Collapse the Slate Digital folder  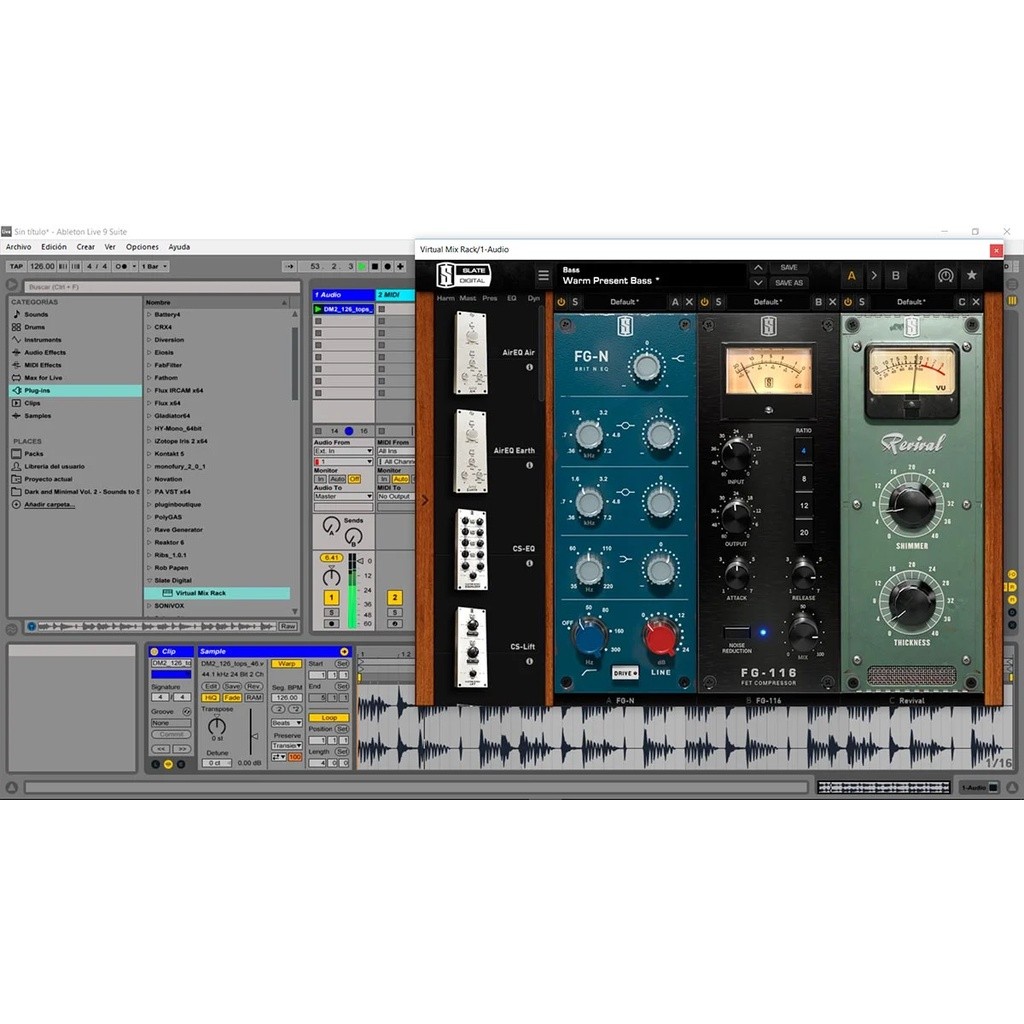tap(149, 580)
